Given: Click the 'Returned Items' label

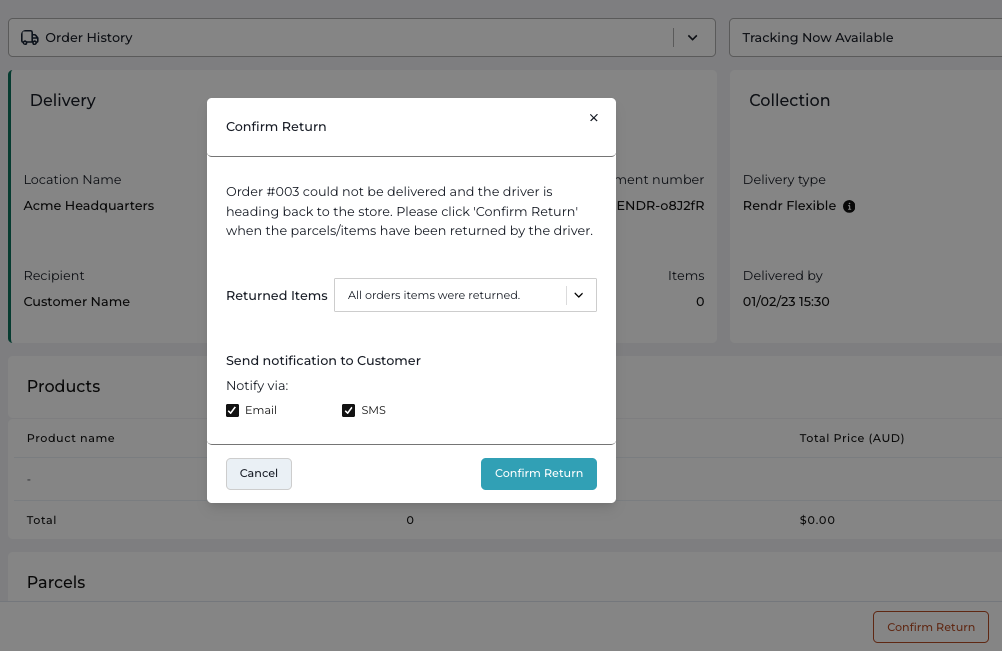Looking at the screenshot, I should coord(277,295).
